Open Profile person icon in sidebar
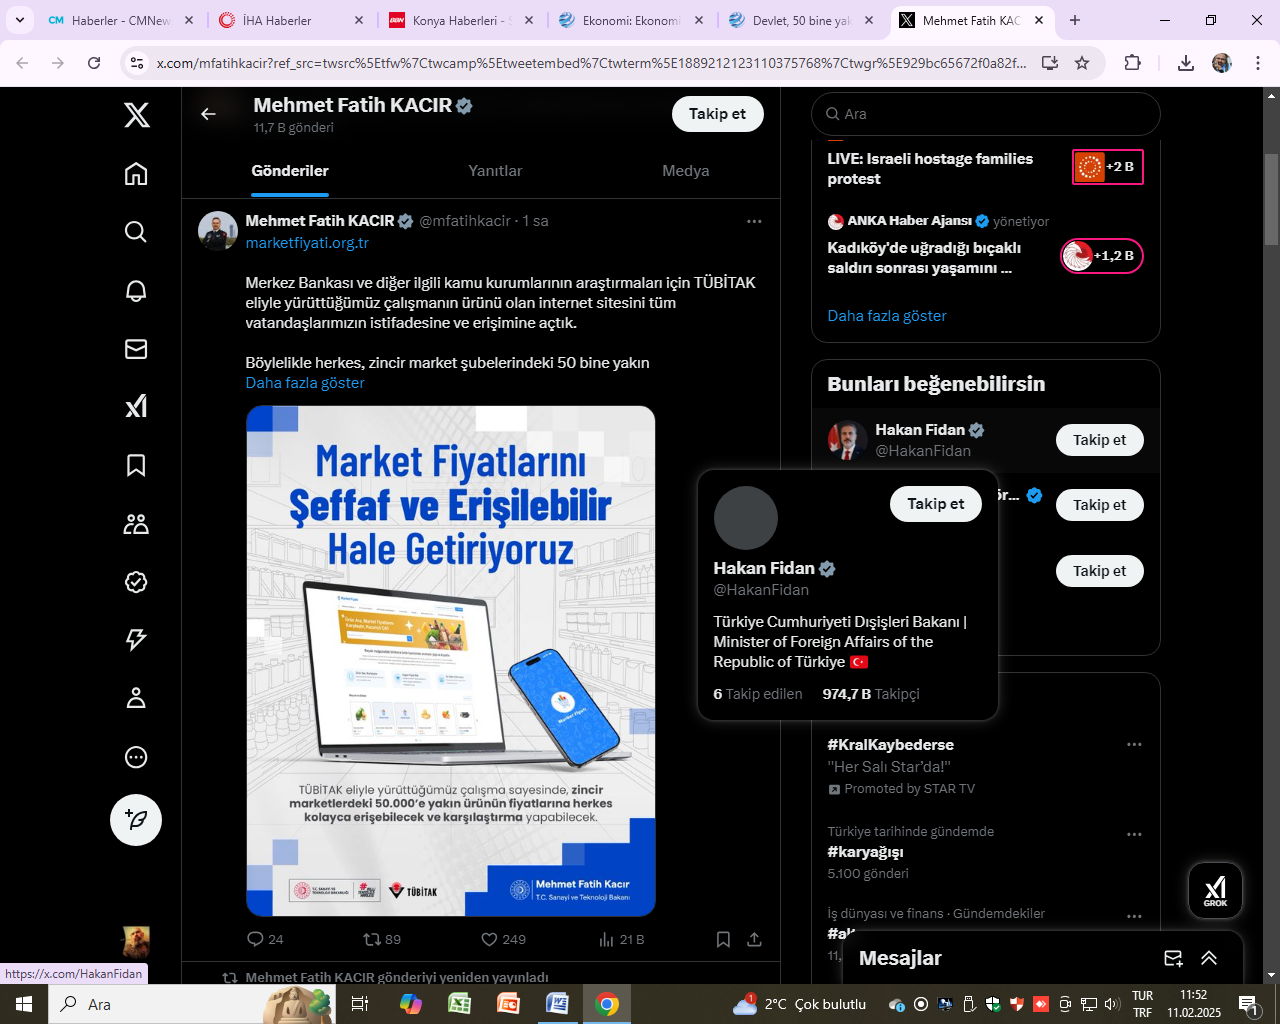This screenshot has height=1024, width=1280. coord(136,698)
